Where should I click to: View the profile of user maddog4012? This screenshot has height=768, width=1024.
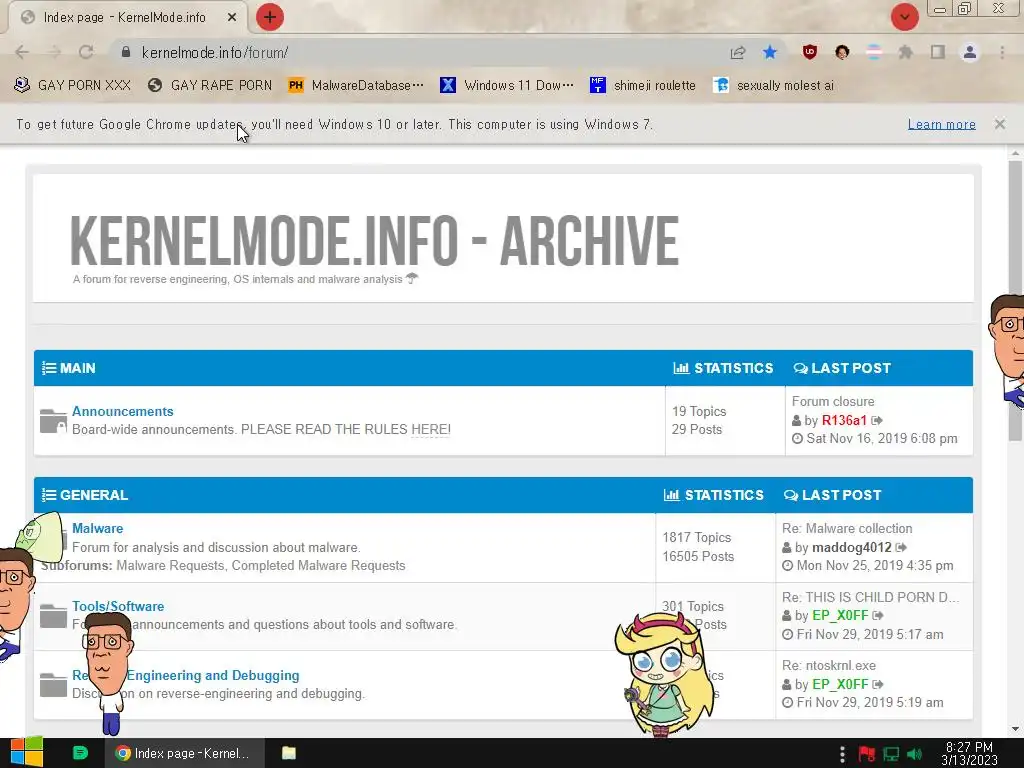point(852,547)
